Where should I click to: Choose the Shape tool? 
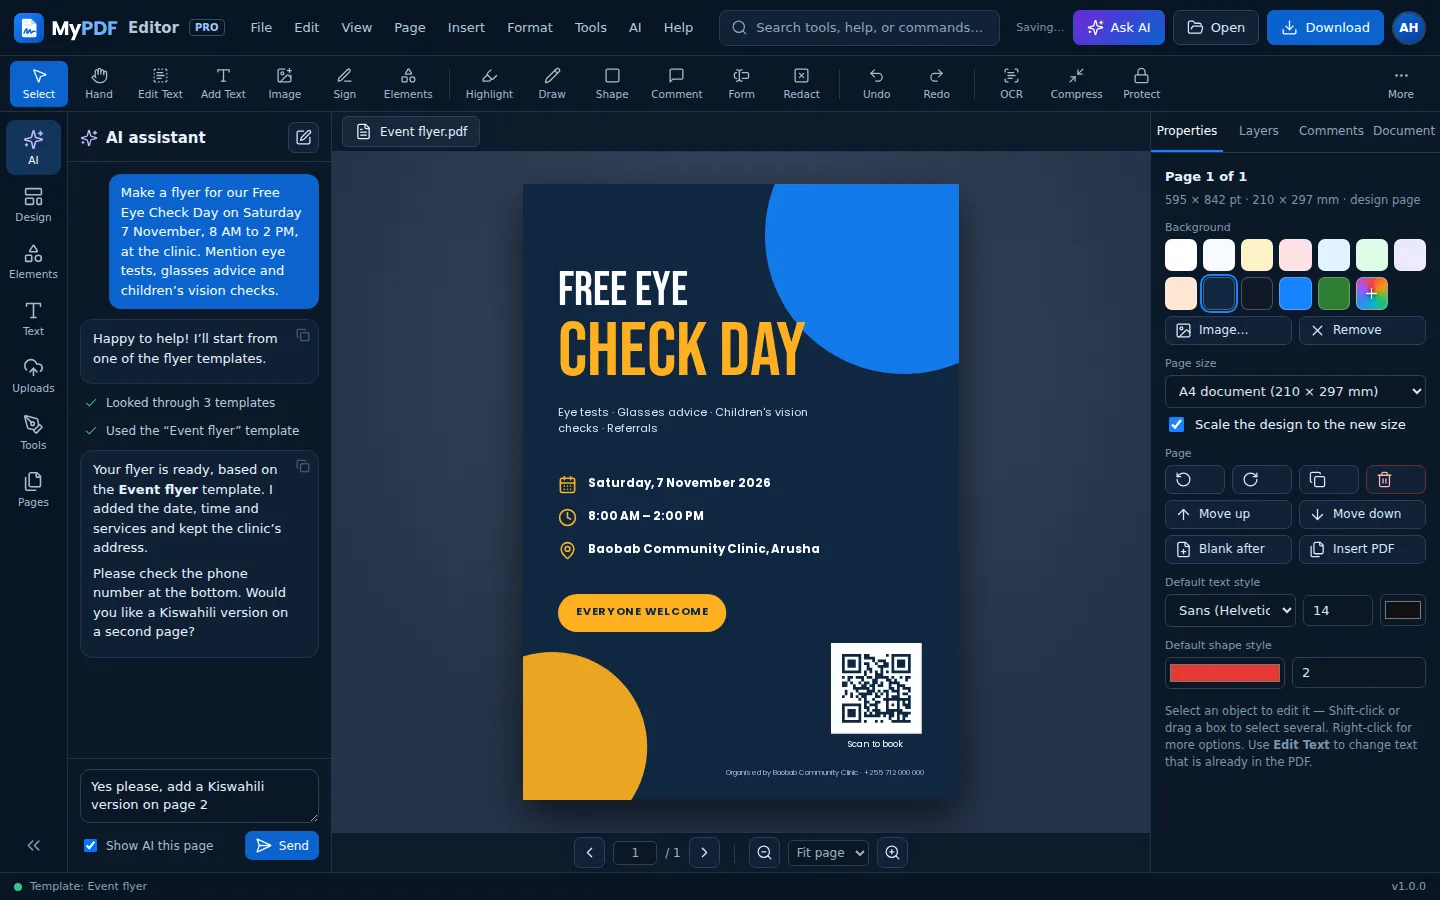612,83
